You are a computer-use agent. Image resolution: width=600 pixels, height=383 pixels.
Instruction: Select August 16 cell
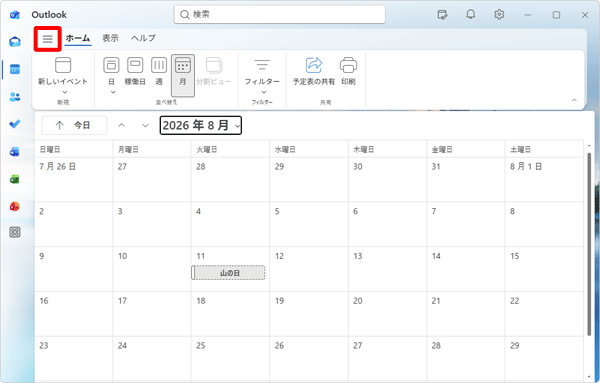[x=73, y=314]
